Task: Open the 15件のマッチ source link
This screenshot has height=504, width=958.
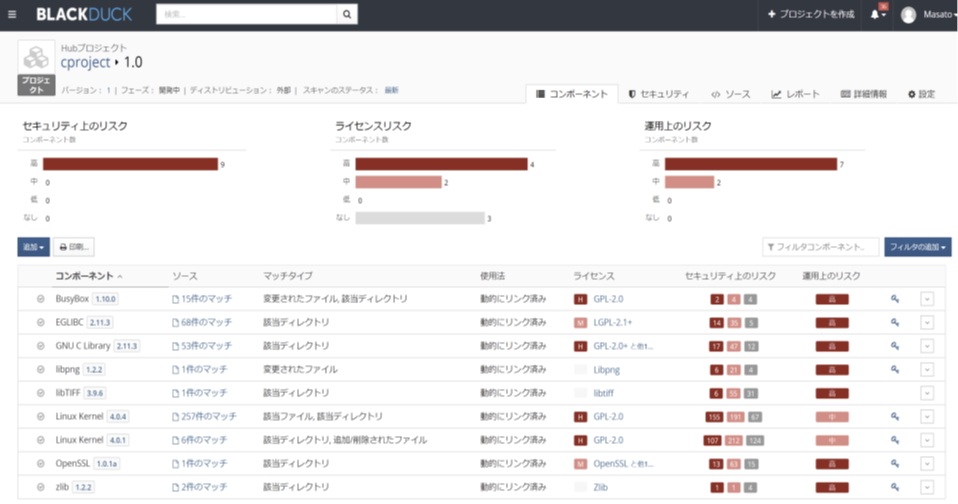Action: (202, 299)
